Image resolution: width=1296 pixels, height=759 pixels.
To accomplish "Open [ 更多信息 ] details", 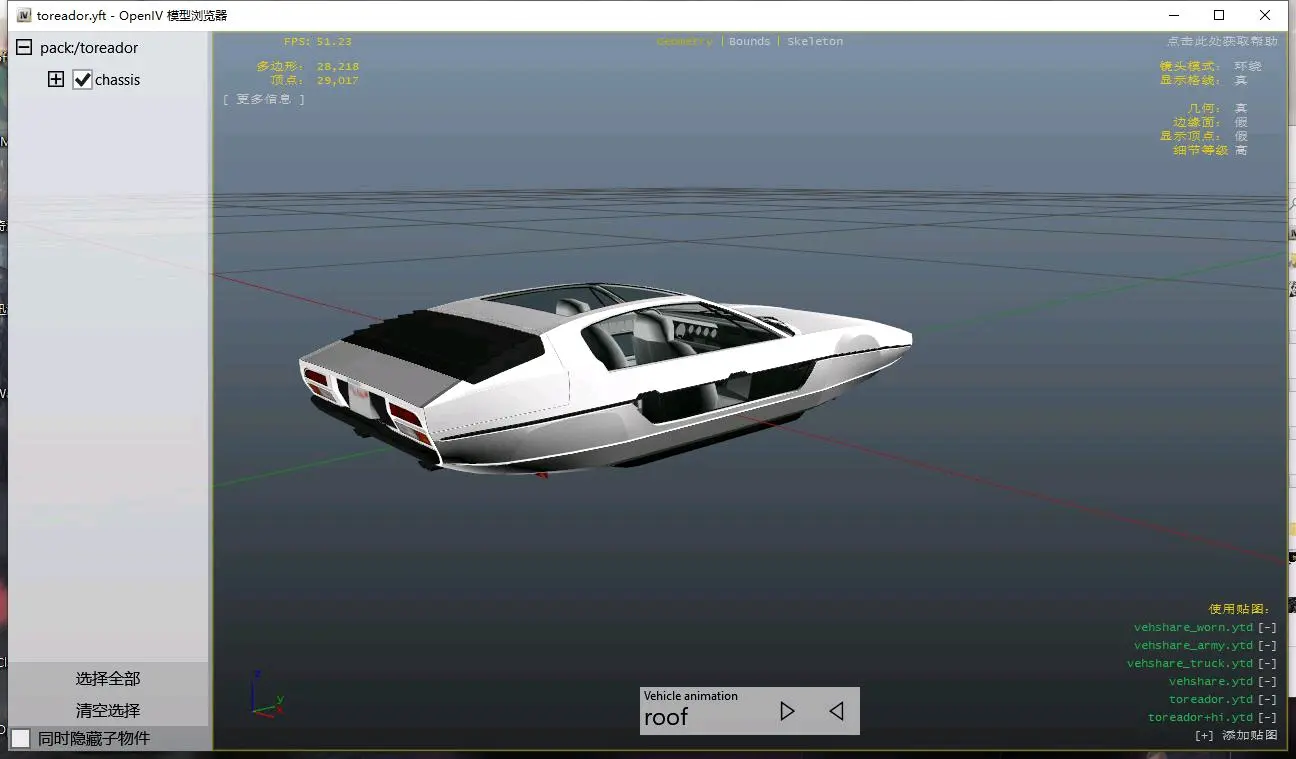I will [x=264, y=99].
